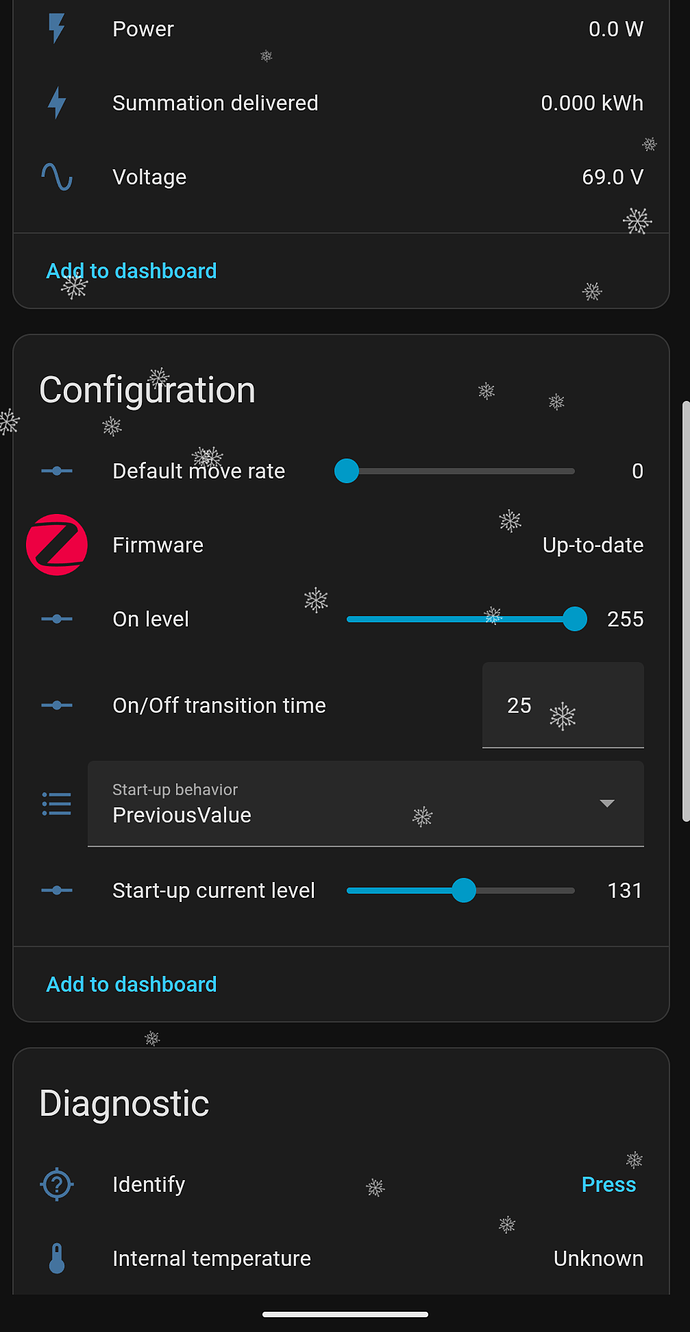Select the Summation delivered flash icon
Screen dimensions: 690x1332
coord(57,102)
